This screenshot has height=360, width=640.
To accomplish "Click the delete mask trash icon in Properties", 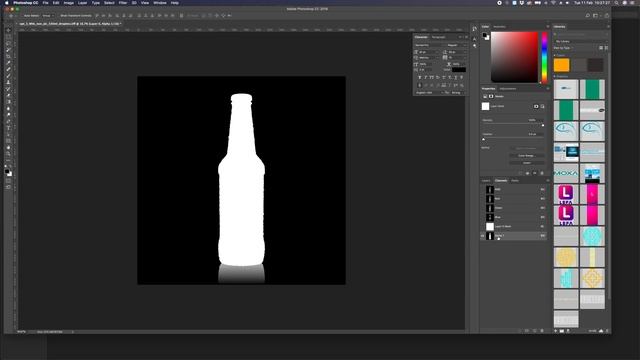I will [x=542, y=173].
